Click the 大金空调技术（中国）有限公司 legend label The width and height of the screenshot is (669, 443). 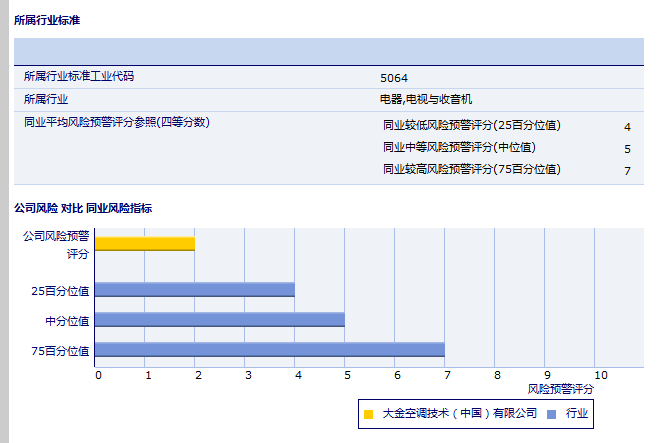(x=459, y=414)
